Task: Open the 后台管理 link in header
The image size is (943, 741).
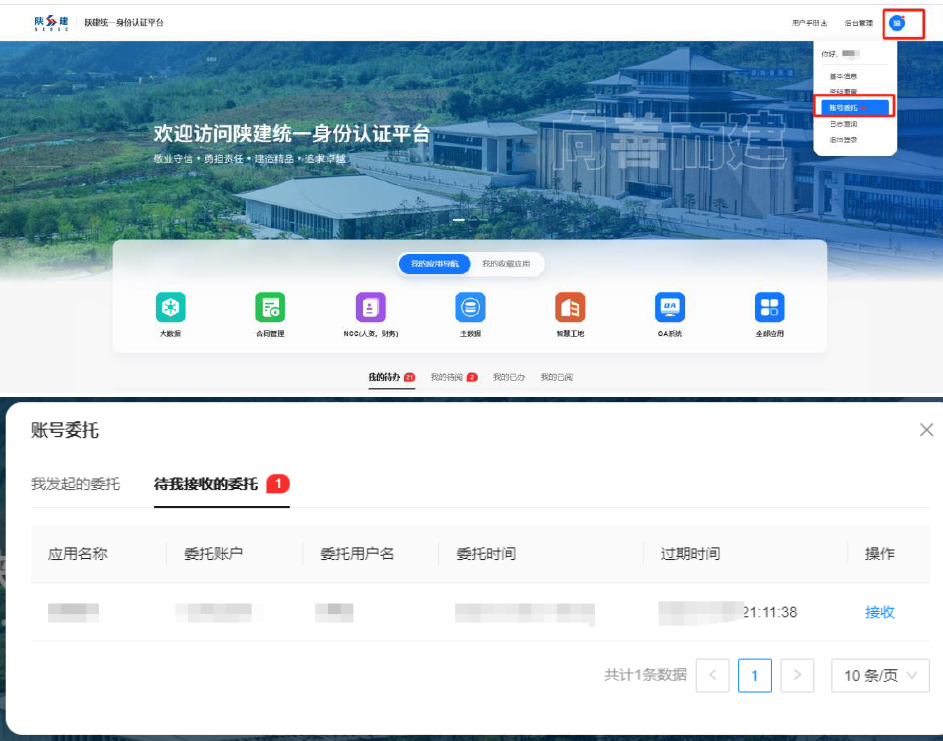Action: point(858,22)
